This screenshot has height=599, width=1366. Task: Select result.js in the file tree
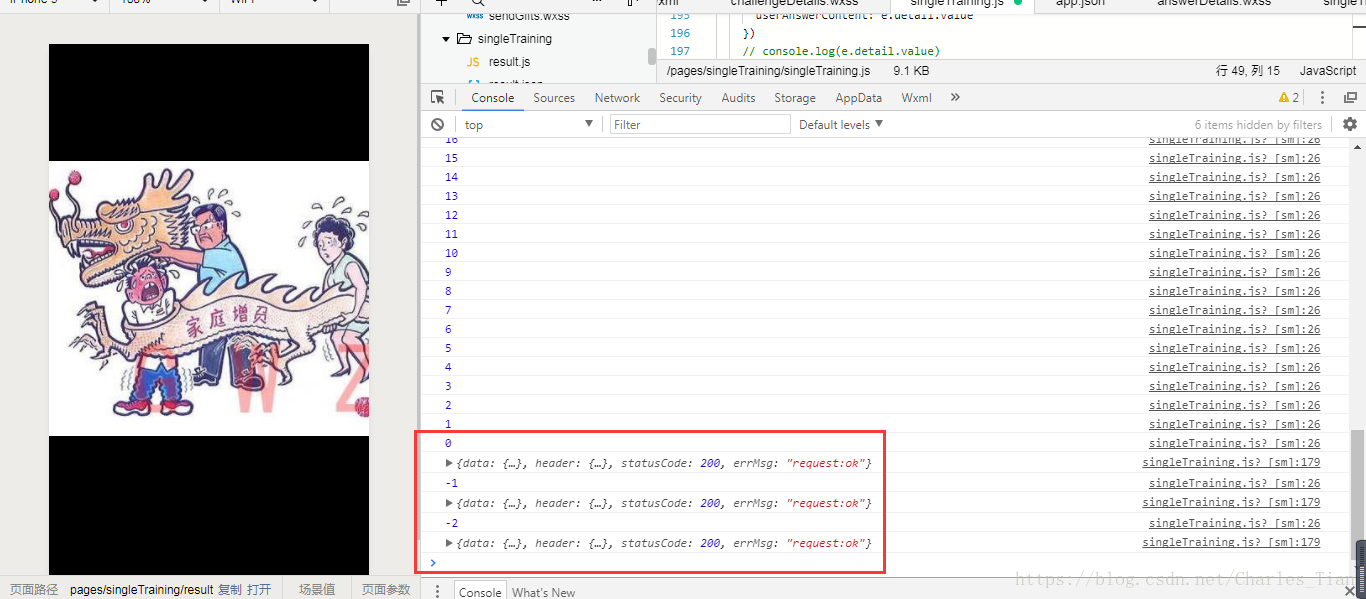(x=509, y=62)
